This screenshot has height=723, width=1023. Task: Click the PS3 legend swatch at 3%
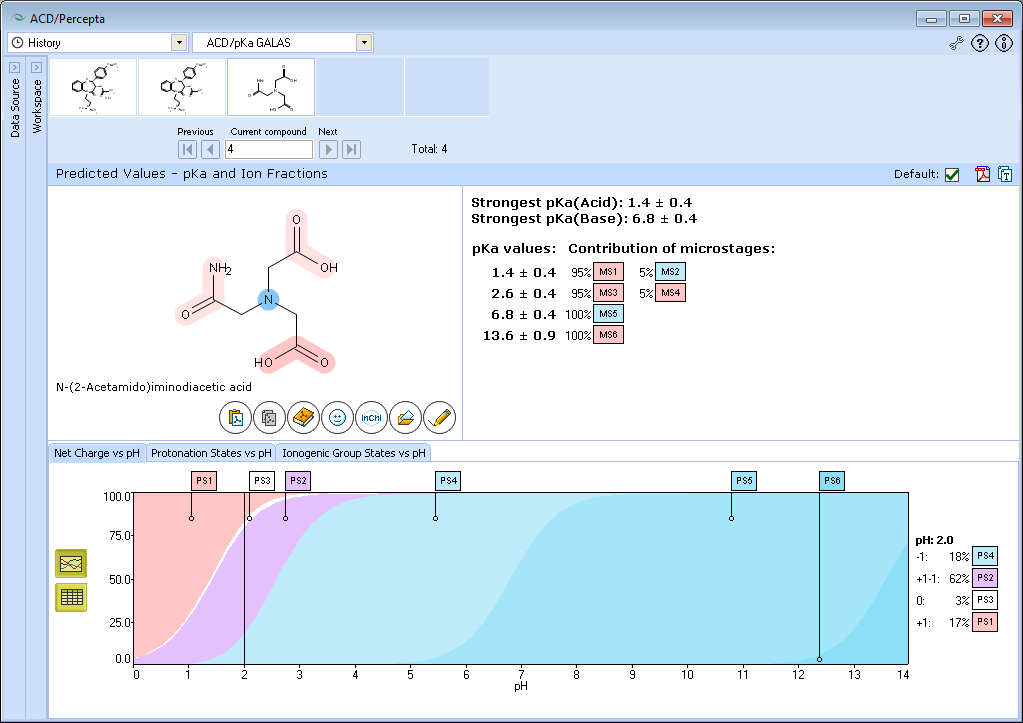[985, 600]
